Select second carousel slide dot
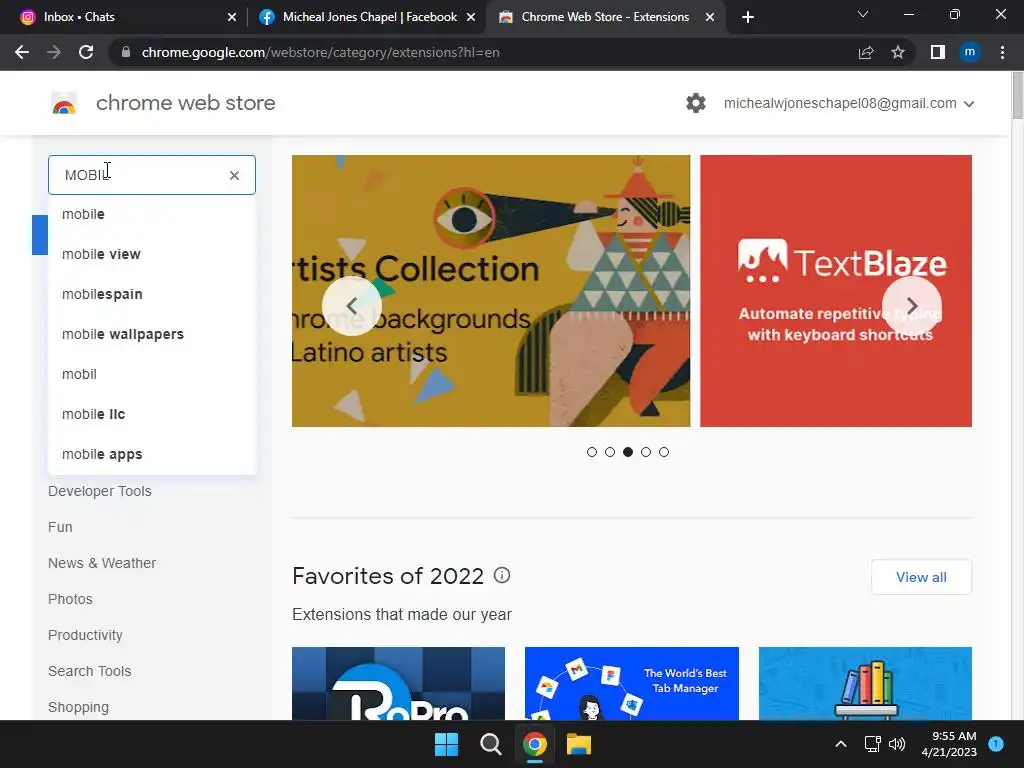Viewport: 1024px width, 768px height. click(x=610, y=452)
